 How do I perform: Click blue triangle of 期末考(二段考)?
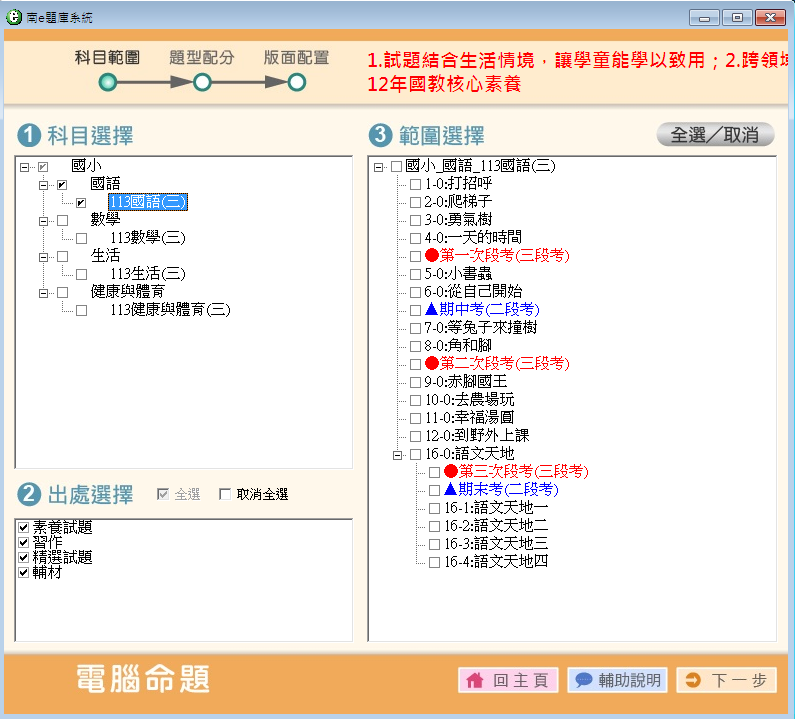(451, 489)
